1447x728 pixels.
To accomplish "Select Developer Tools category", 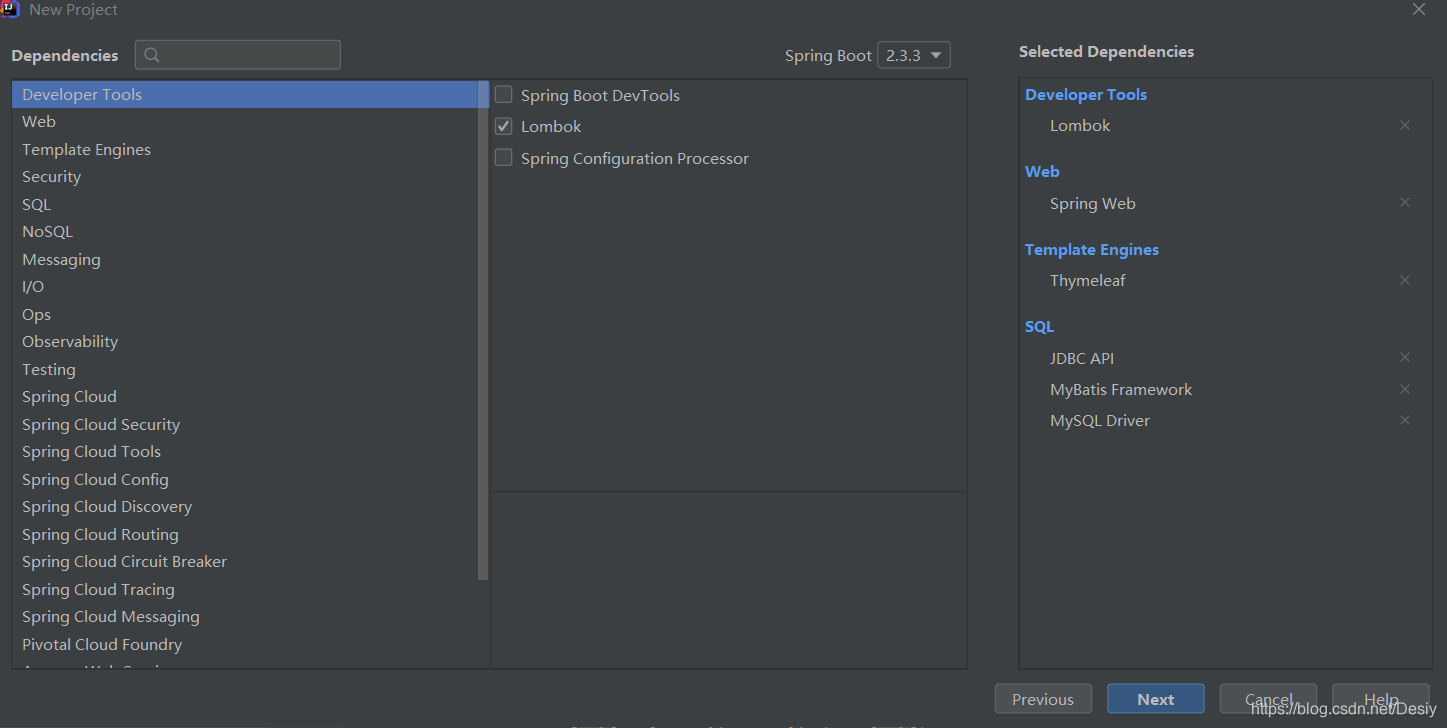I will tap(245, 94).
